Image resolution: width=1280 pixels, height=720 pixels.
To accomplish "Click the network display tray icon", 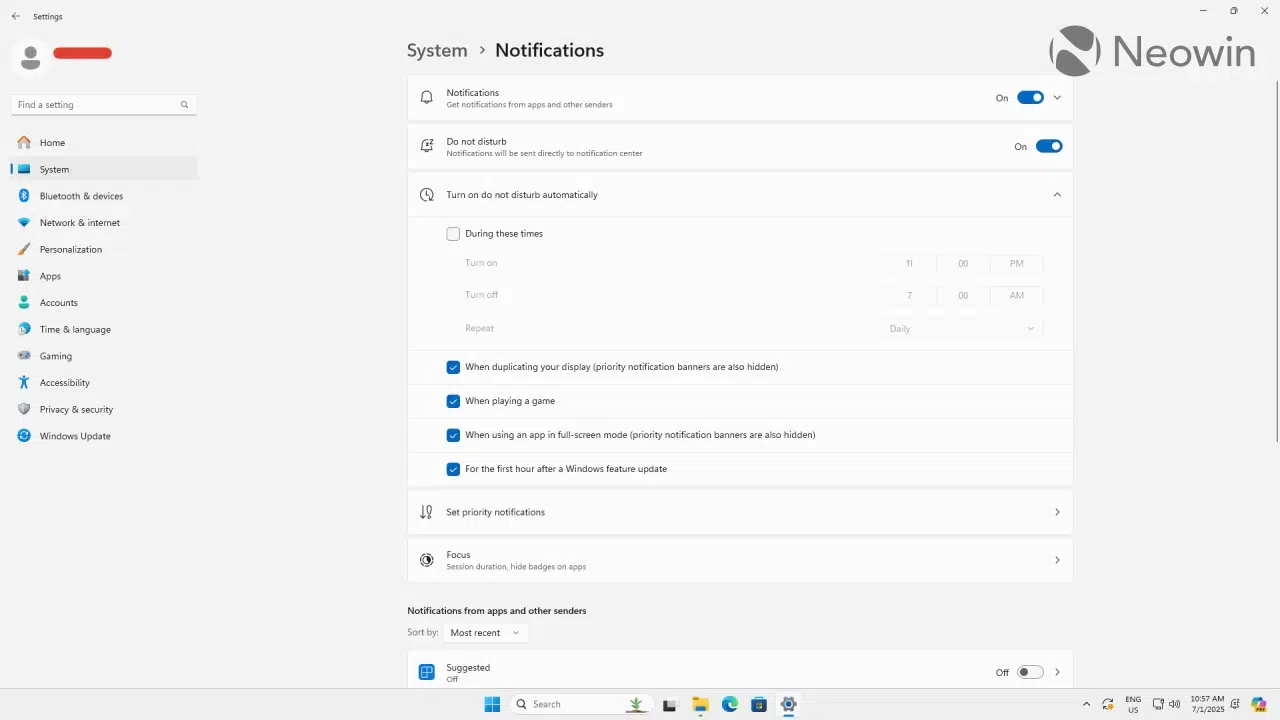I will coord(1158,704).
